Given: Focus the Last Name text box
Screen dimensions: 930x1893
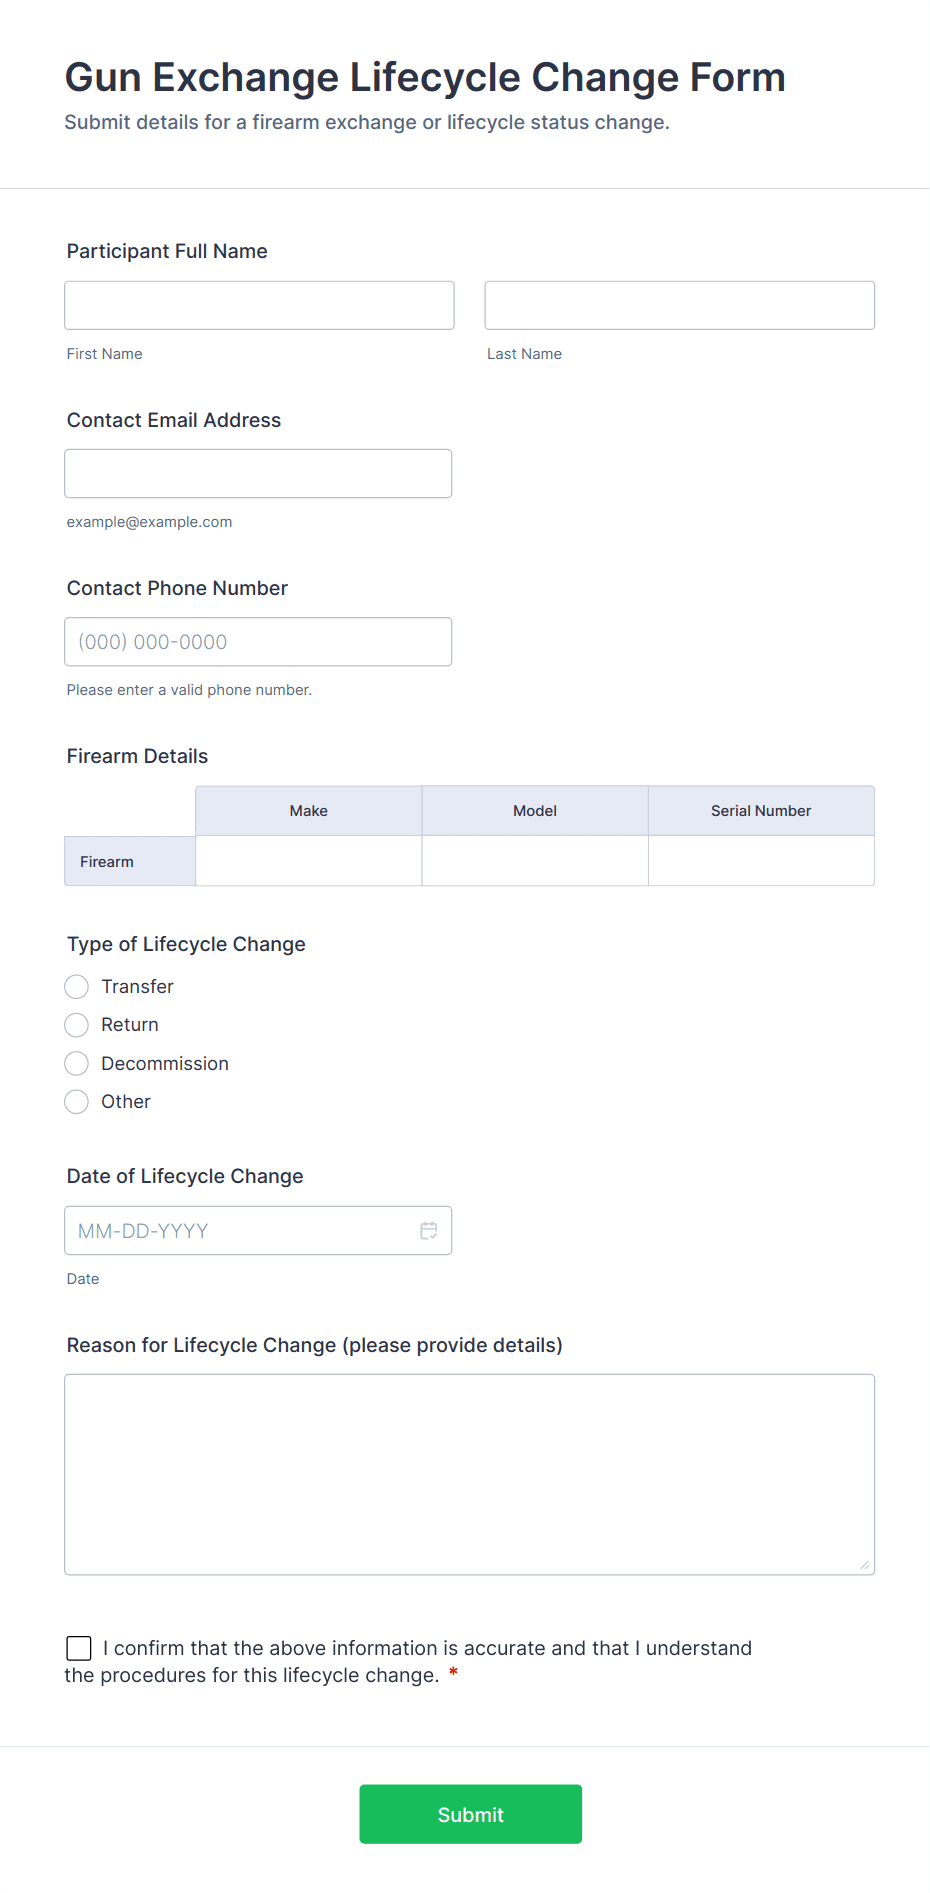Looking at the screenshot, I should coord(679,305).
